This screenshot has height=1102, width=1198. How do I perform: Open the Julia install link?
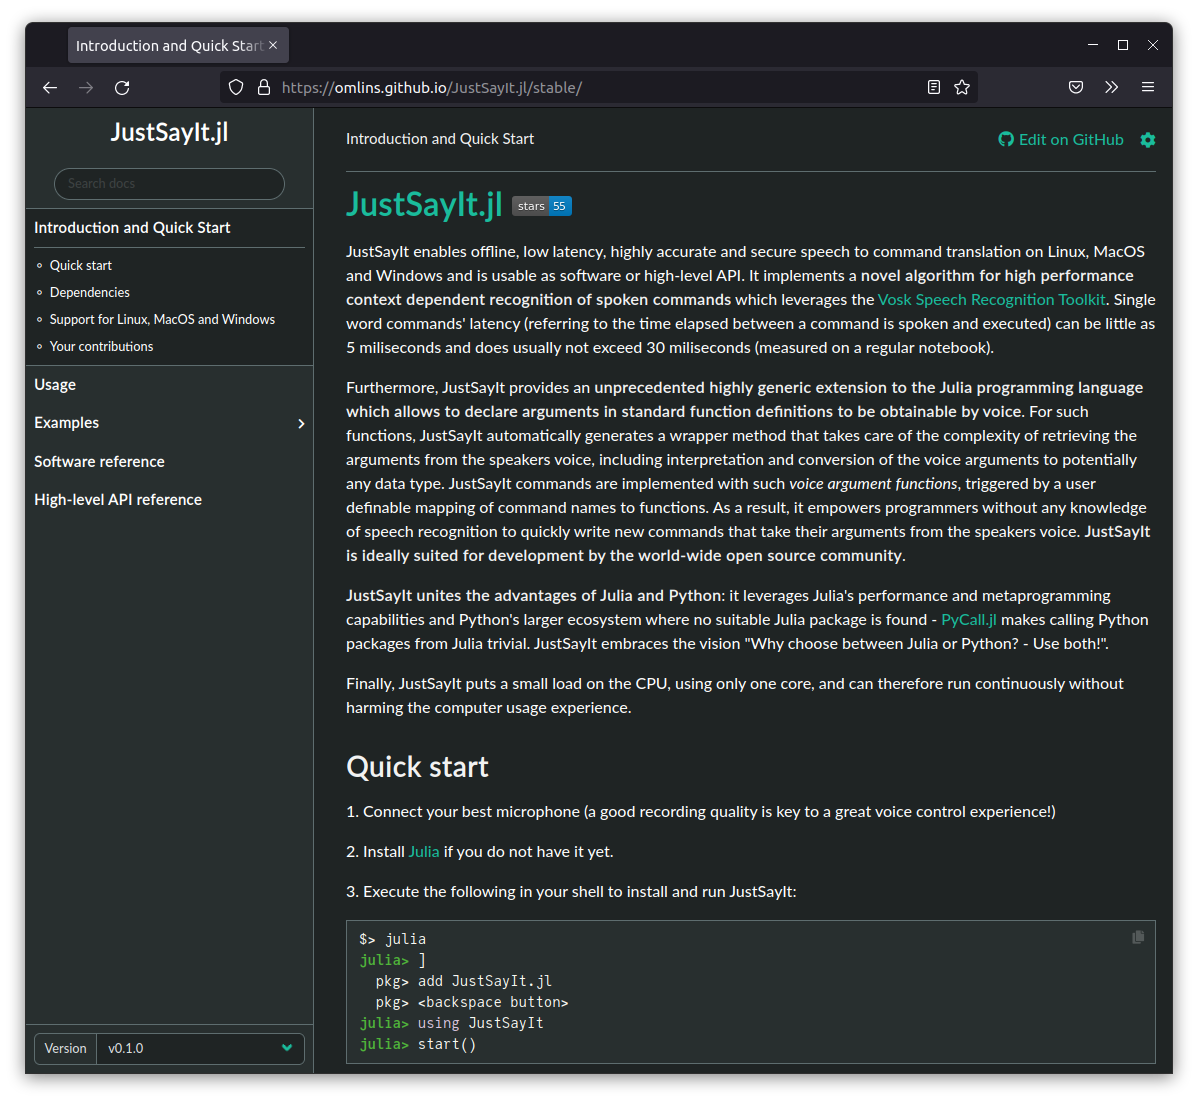tap(424, 851)
